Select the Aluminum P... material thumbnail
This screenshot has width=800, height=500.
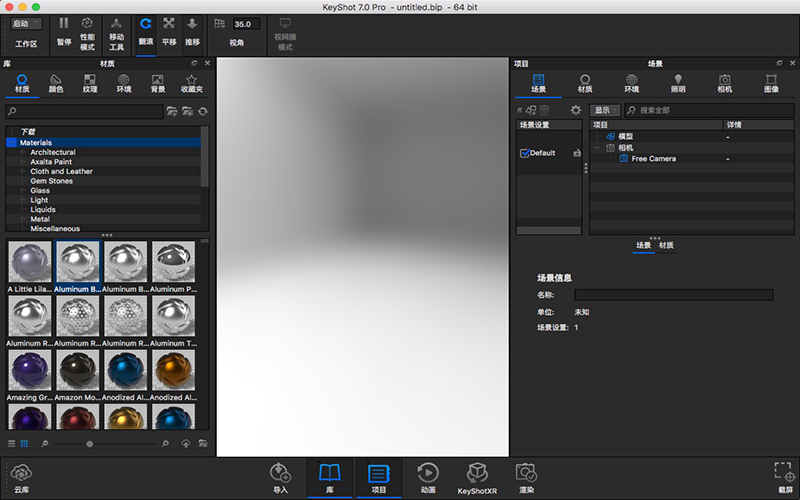click(173, 262)
